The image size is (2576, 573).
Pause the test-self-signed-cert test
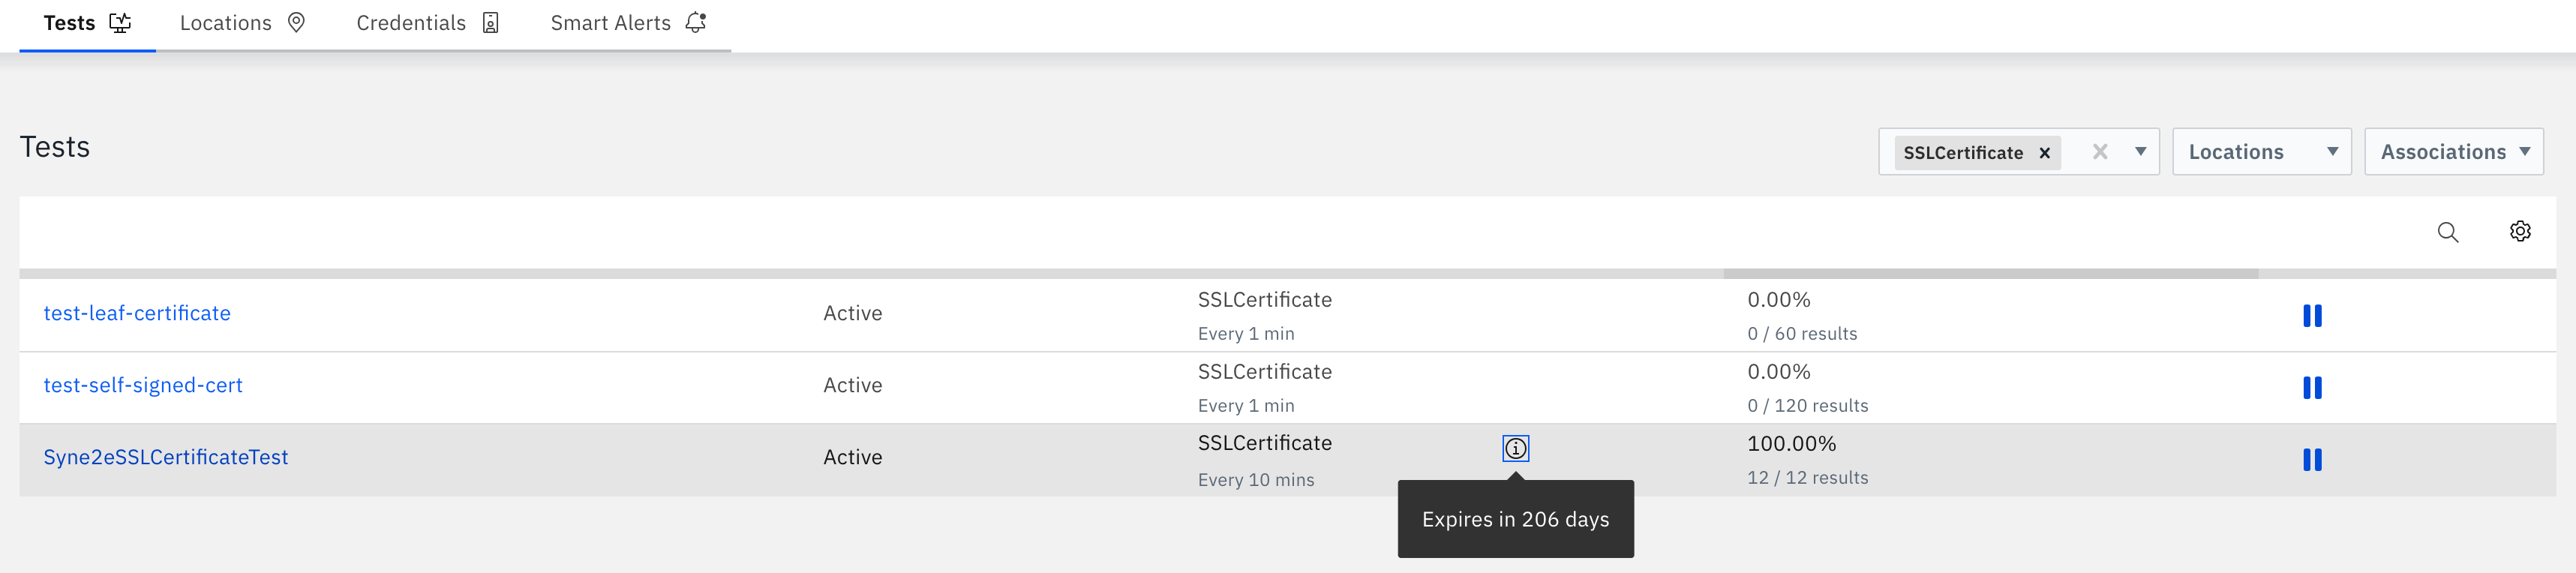[x=2311, y=388]
